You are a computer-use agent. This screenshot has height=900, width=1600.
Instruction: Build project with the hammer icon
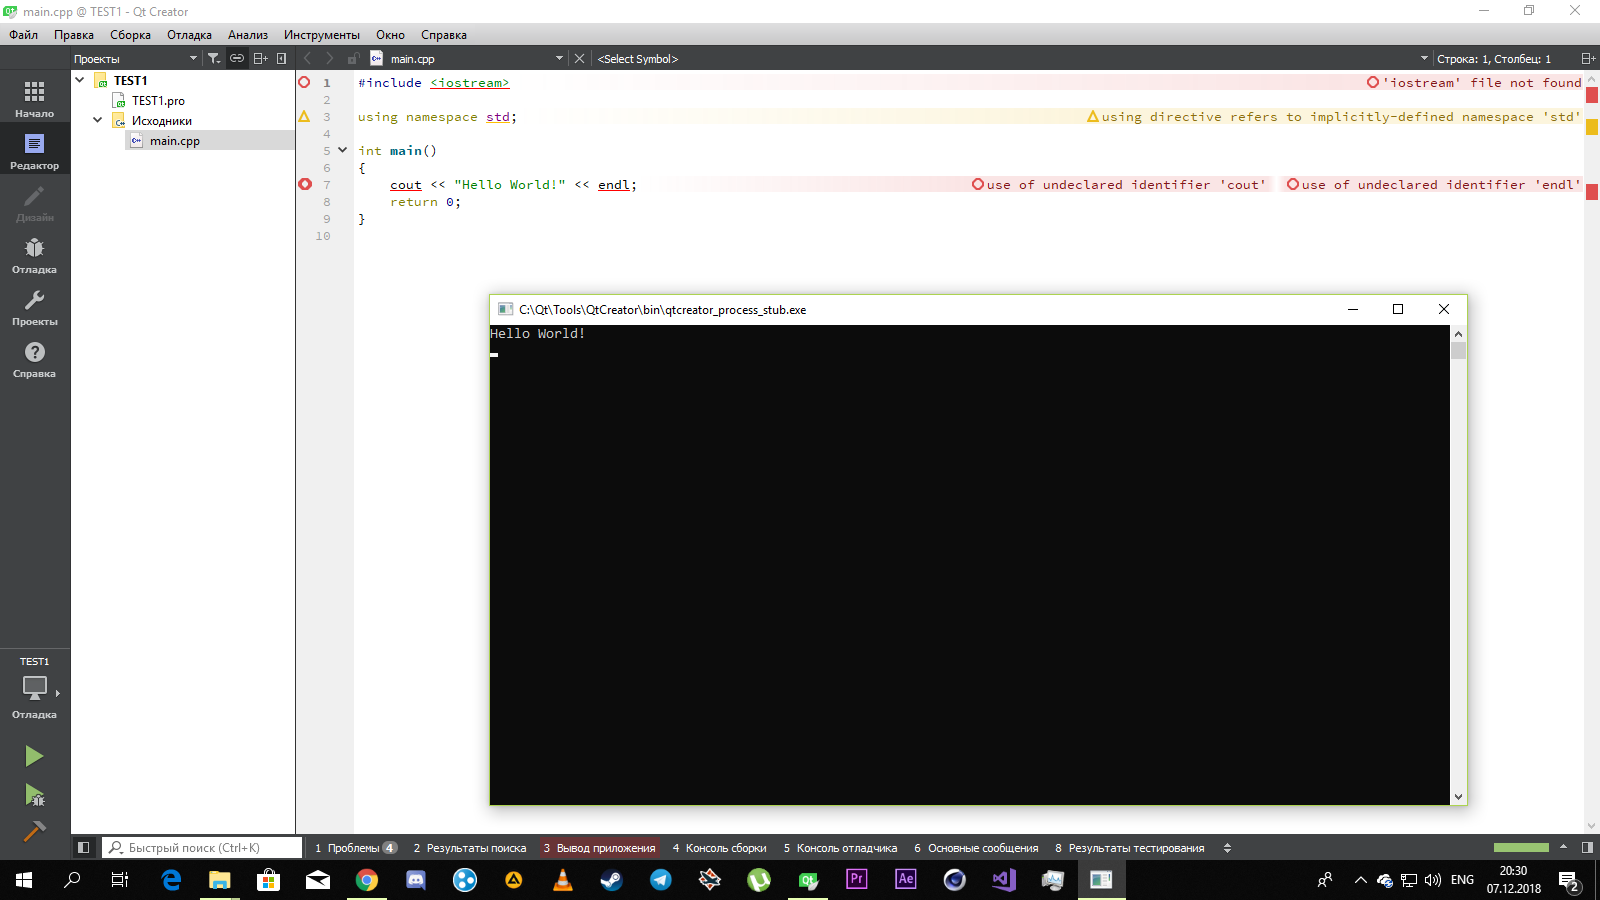pos(34,831)
